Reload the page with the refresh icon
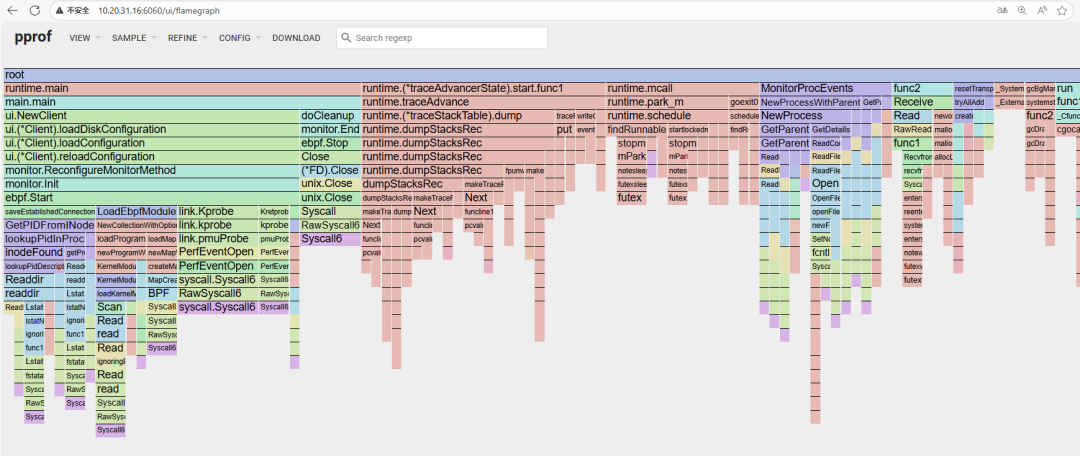 click(x=34, y=9)
